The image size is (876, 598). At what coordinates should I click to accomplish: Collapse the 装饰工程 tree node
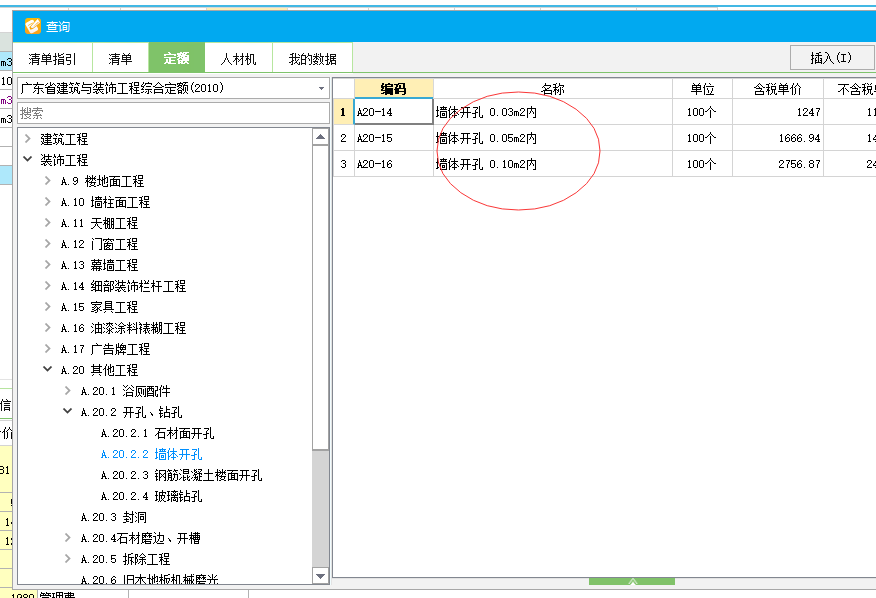click(x=28, y=160)
